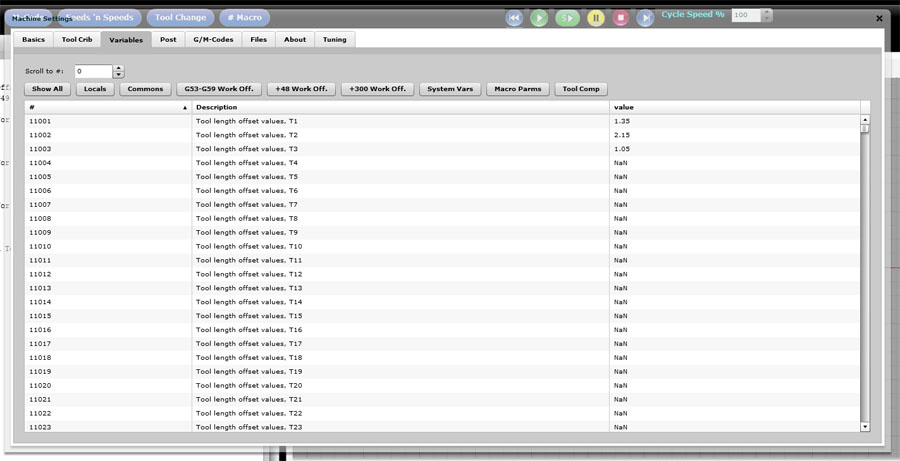The height and width of the screenshot is (461, 900).
Task: Select the T2 value cell showing 2.15
Action: (735, 135)
